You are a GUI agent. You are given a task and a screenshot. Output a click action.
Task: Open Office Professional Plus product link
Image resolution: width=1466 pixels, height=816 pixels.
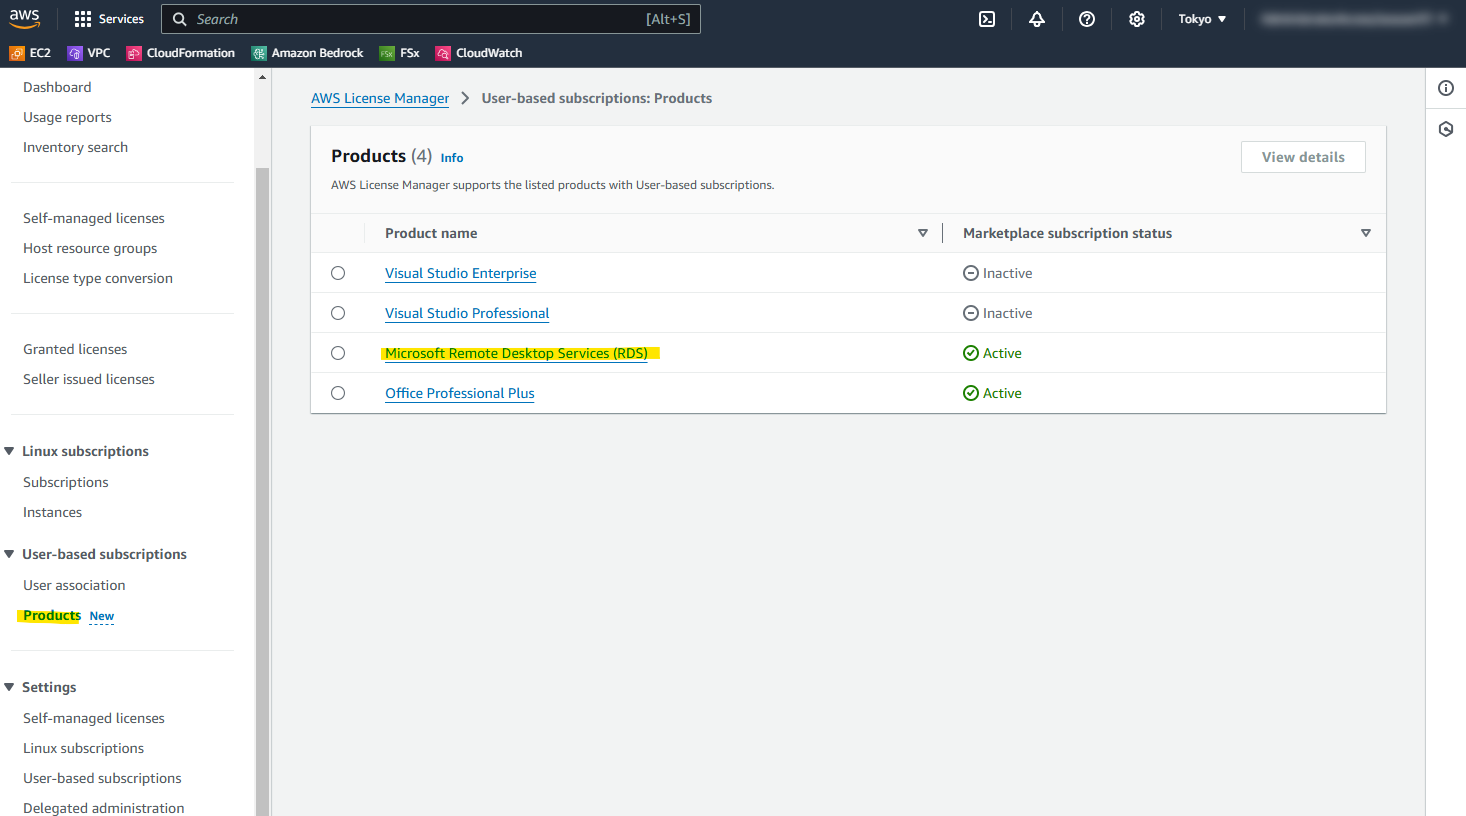[460, 393]
